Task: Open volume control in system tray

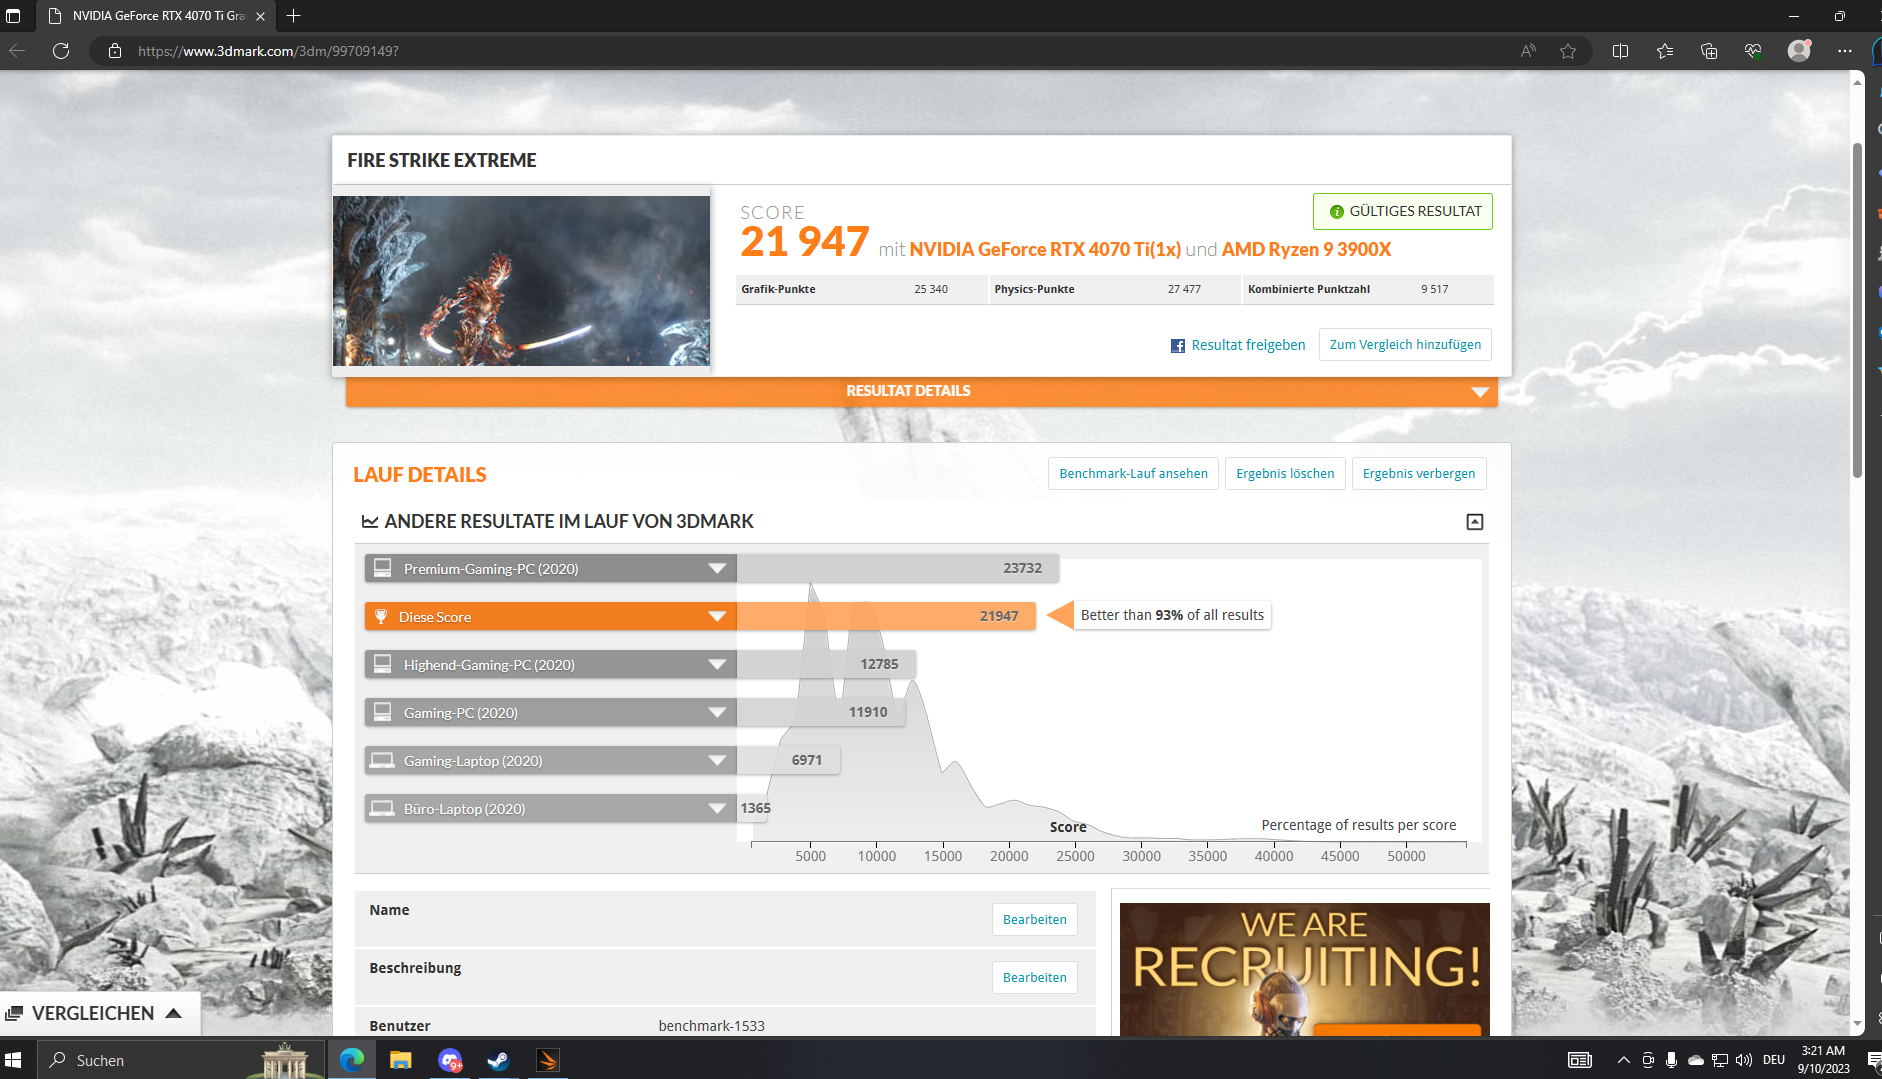Action: pyautogui.click(x=1744, y=1060)
